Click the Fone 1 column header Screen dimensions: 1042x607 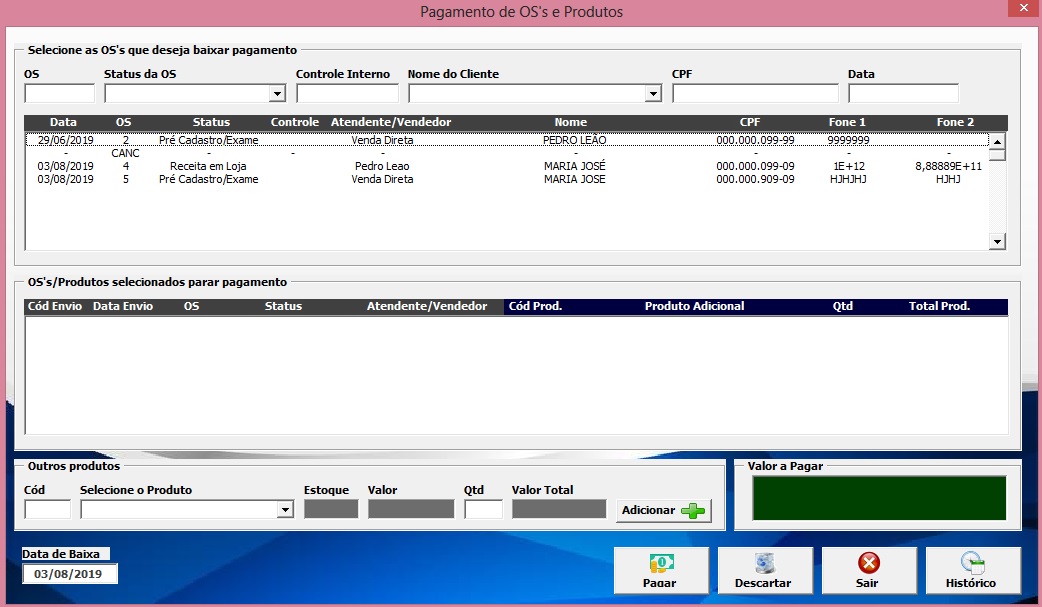point(847,122)
